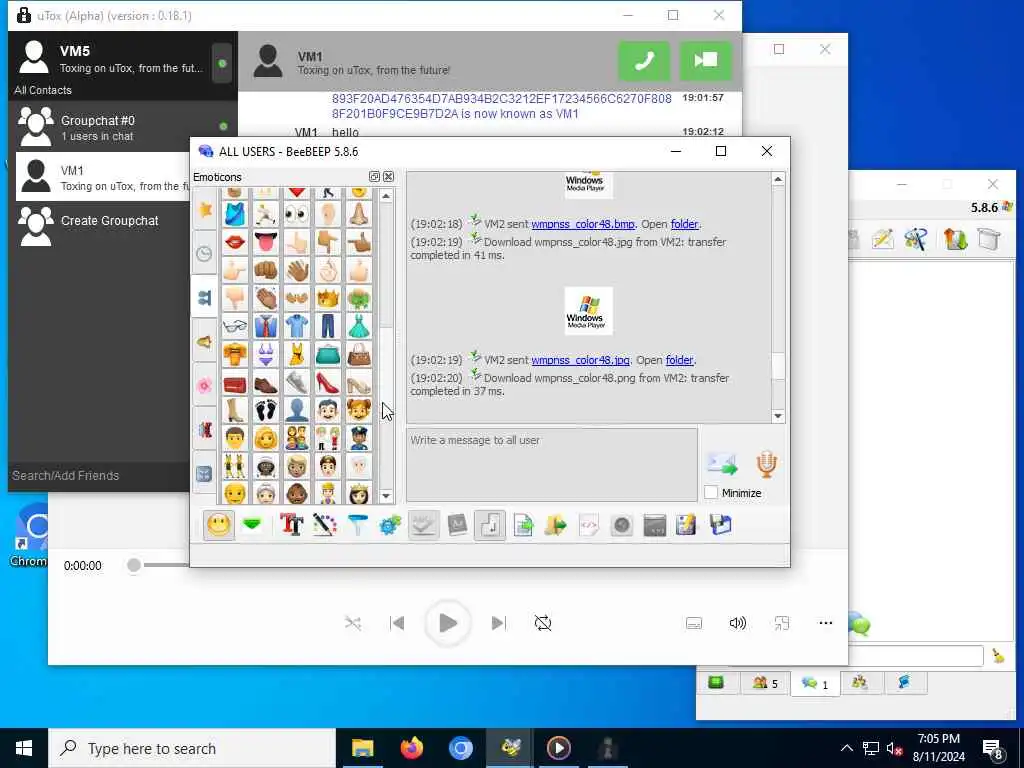The image size is (1024, 768).
Task: Open the wmpnss_color48.bmp link
Action: (583, 224)
